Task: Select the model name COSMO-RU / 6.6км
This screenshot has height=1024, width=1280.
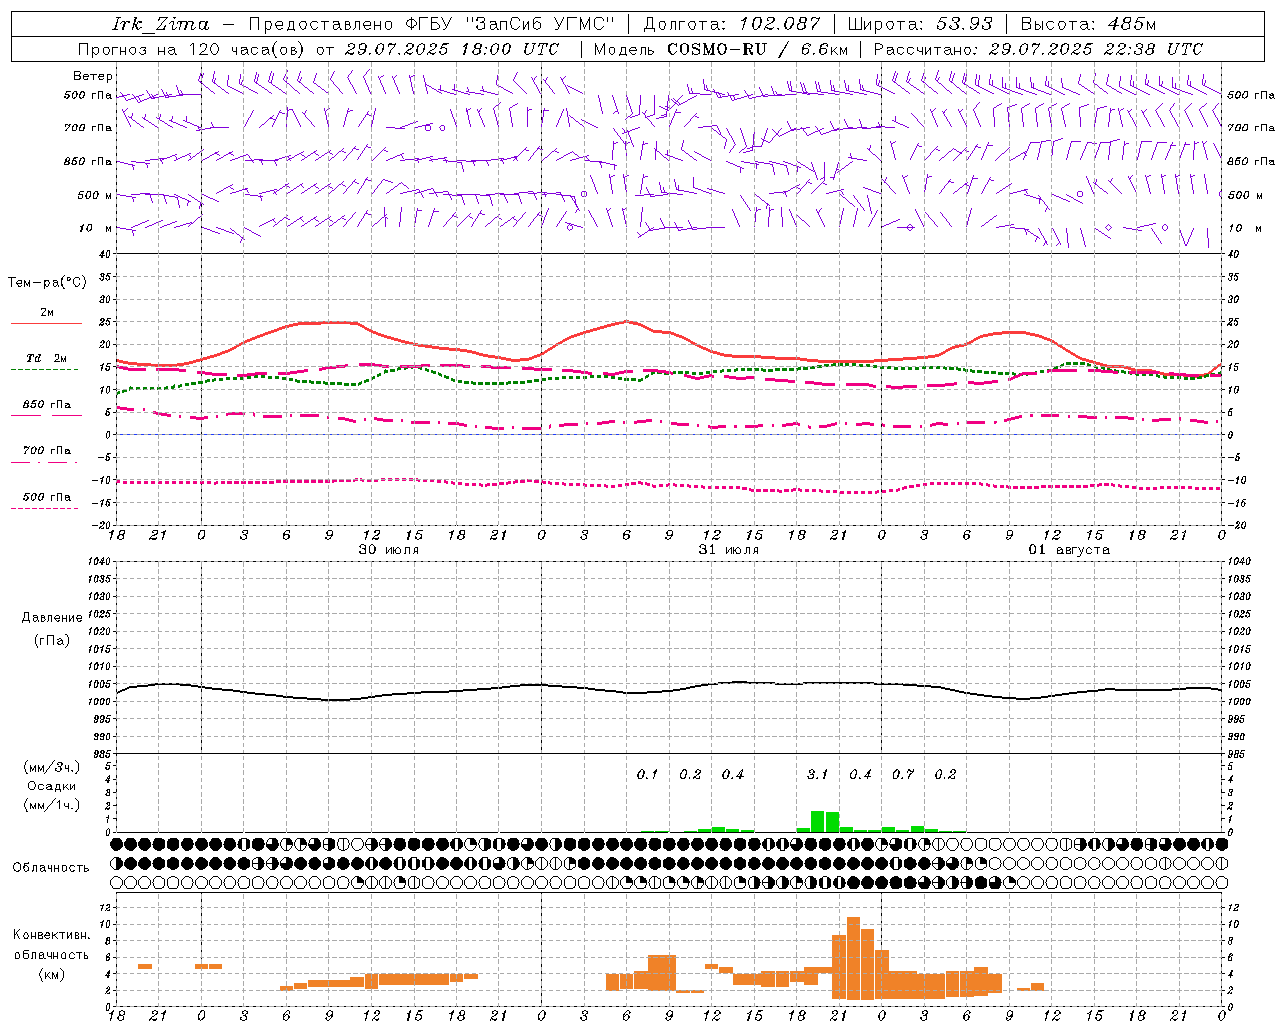Action: (758, 49)
